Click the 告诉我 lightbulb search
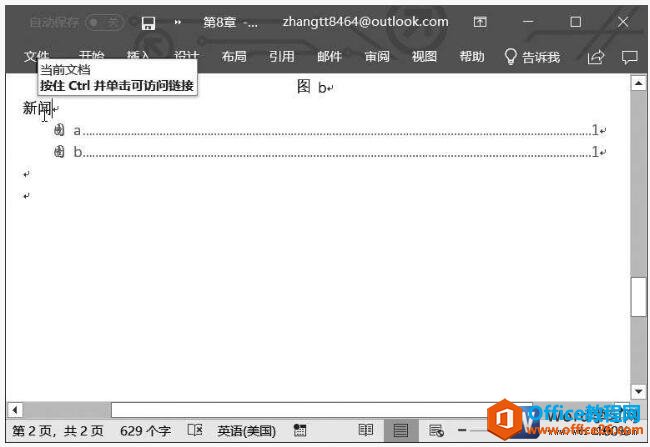 (x=532, y=56)
